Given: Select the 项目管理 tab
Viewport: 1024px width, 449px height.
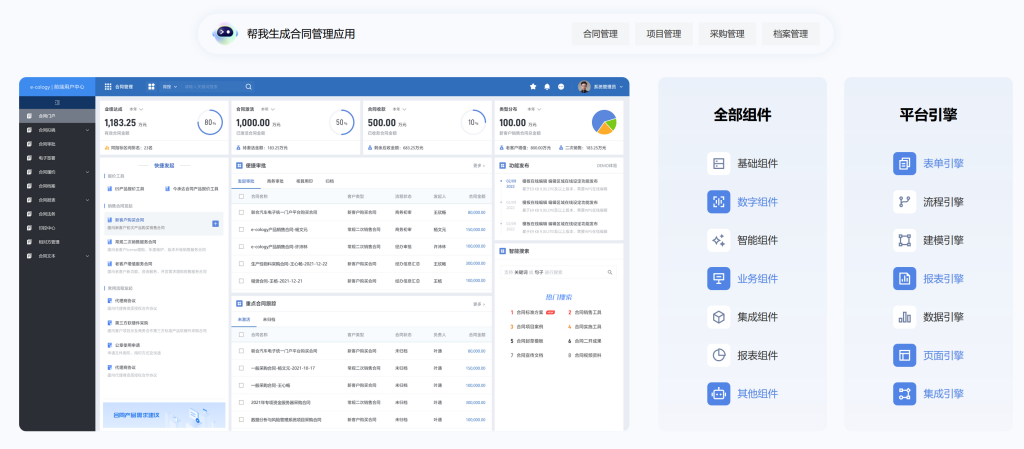Looking at the screenshot, I should (x=663, y=34).
